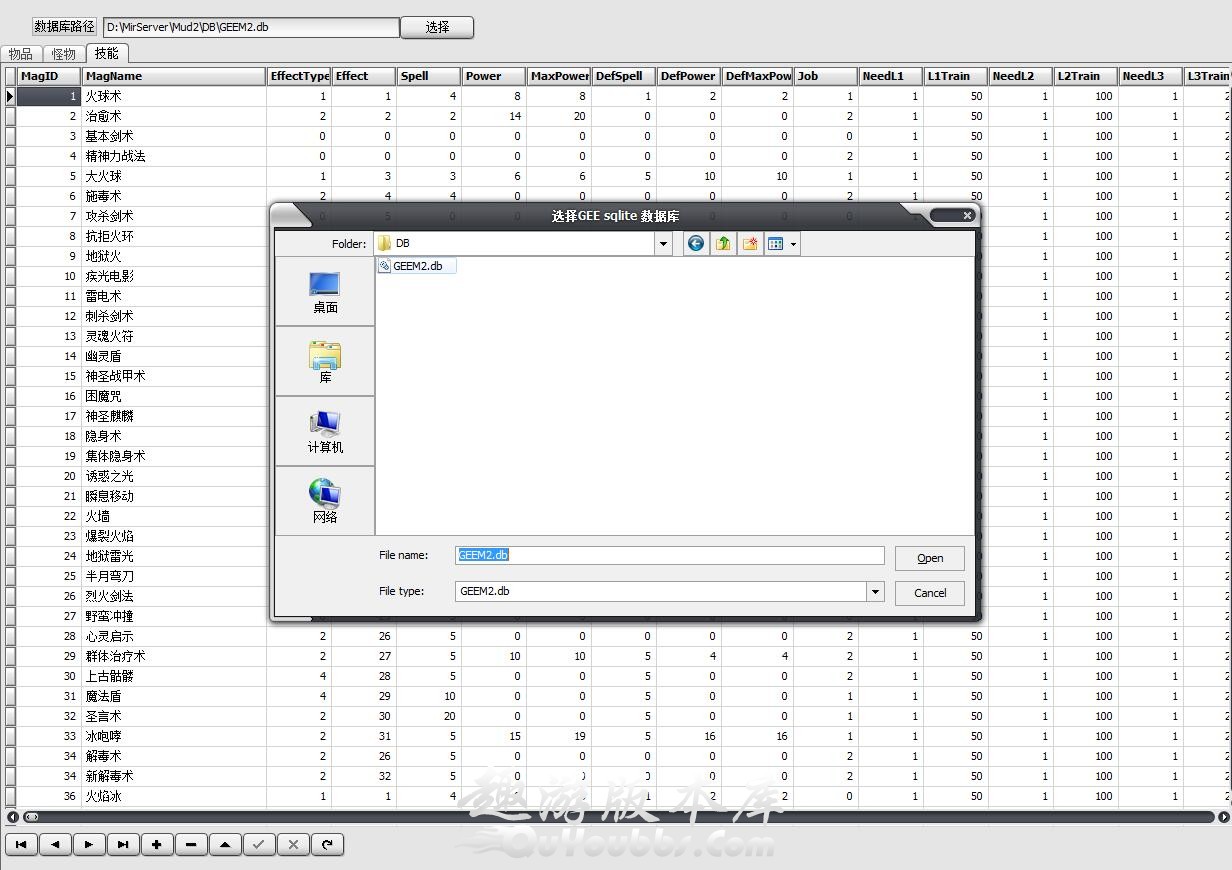This screenshot has width=1232, height=870.
Task: Go to next record in navigator
Action: click(x=89, y=844)
